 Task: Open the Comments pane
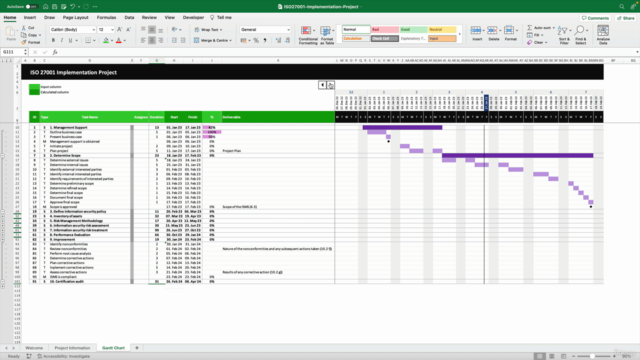595,18
